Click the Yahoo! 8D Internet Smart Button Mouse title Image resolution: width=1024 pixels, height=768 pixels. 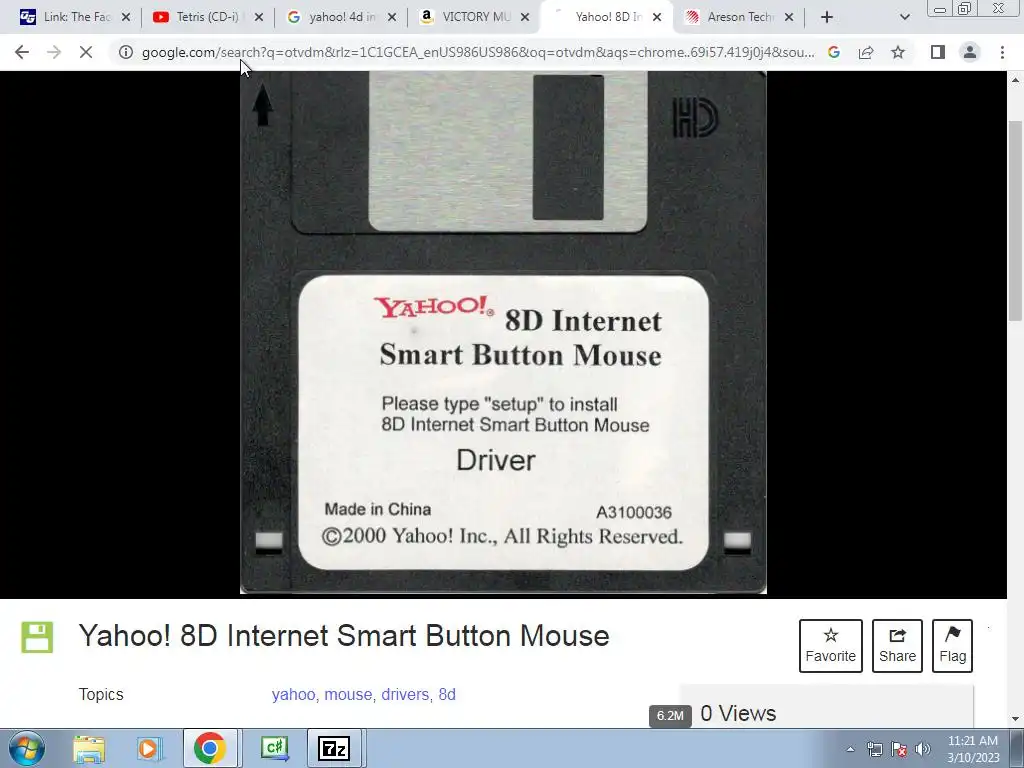344,636
